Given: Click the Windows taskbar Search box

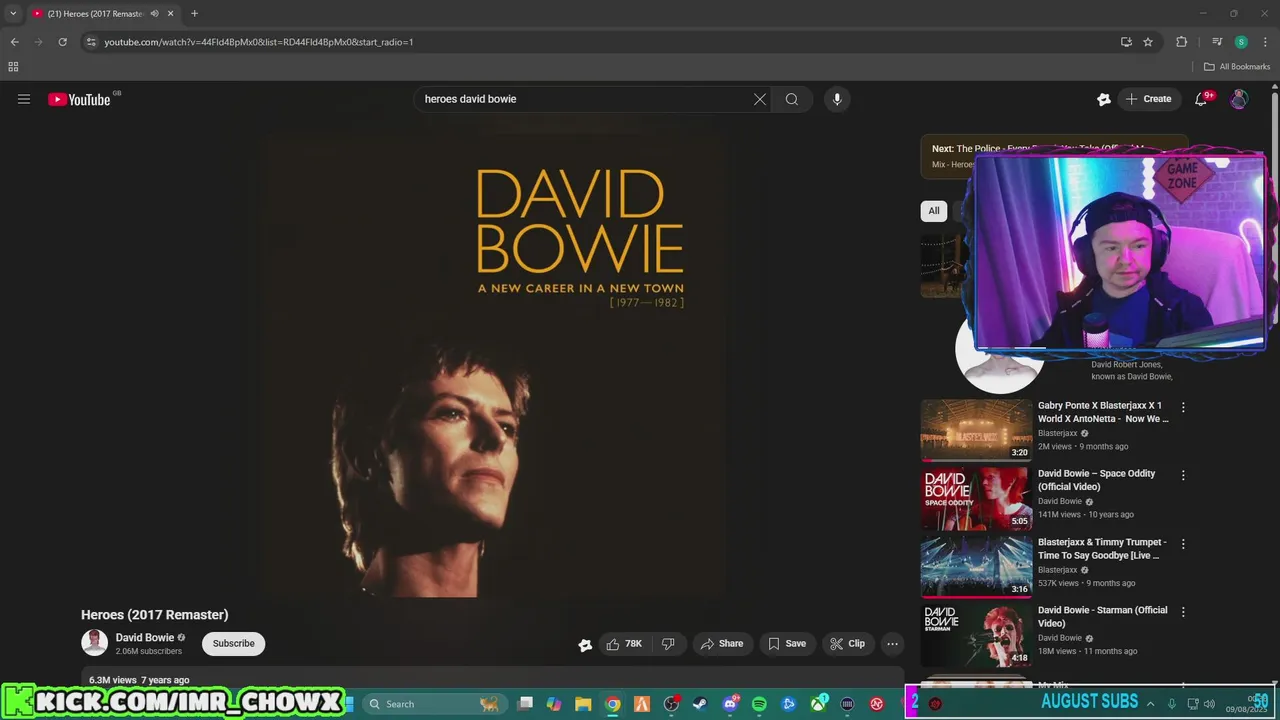Looking at the screenshot, I should (x=433, y=704).
